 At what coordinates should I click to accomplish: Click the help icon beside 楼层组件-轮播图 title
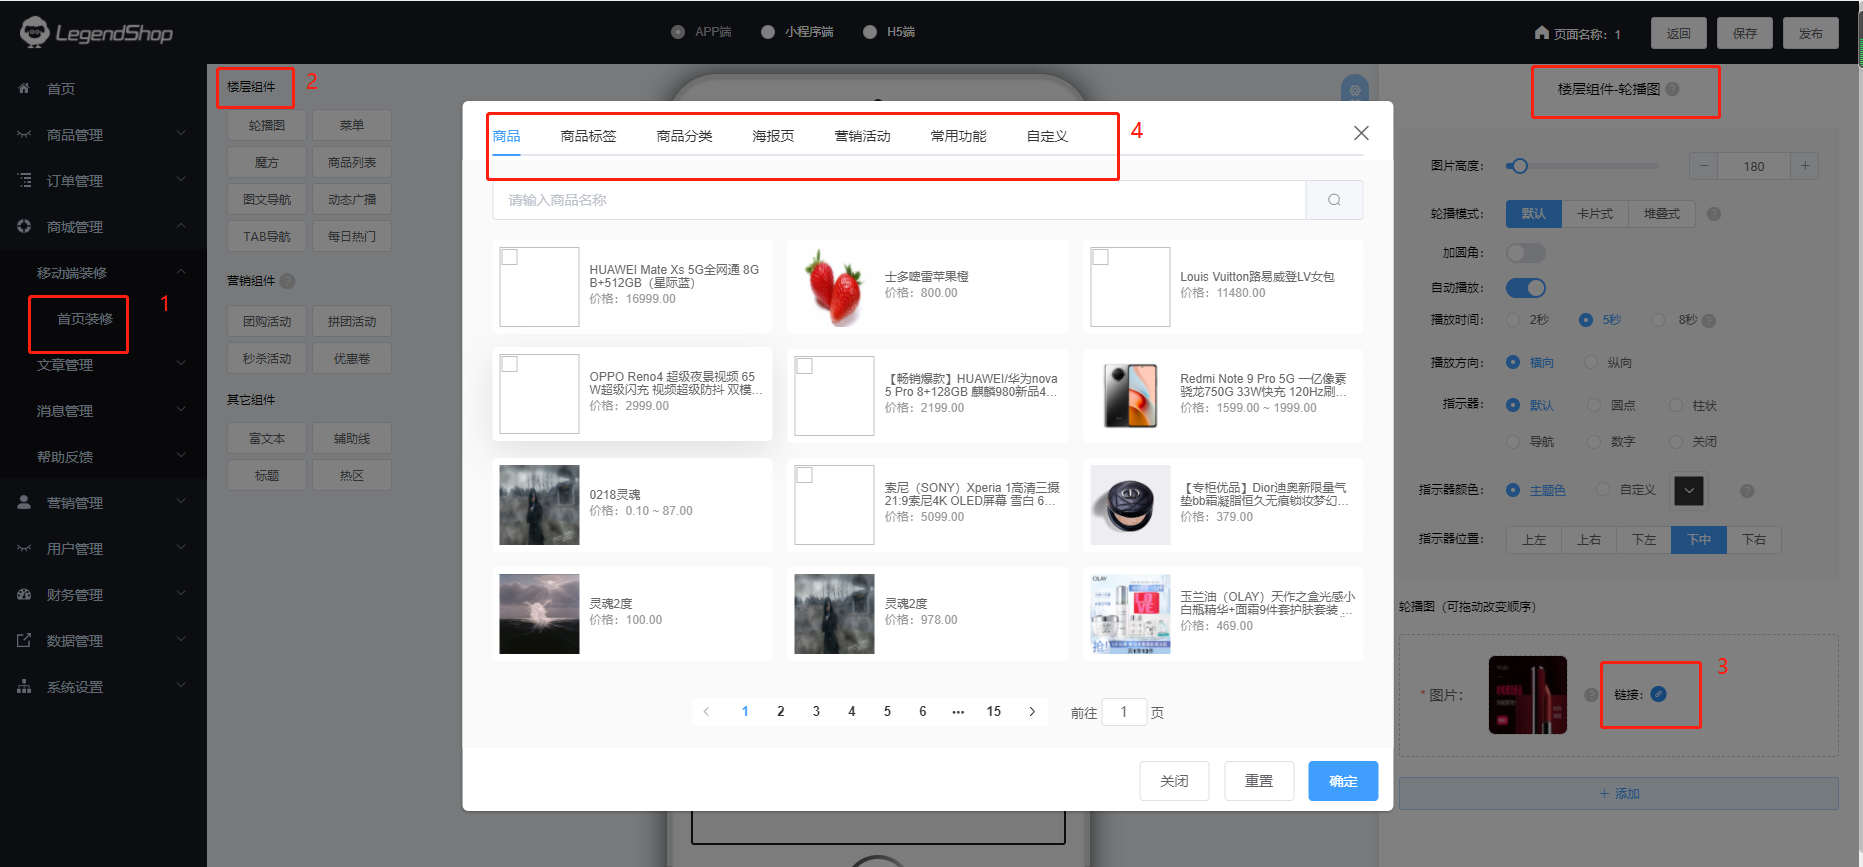pyautogui.click(x=1673, y=89)
